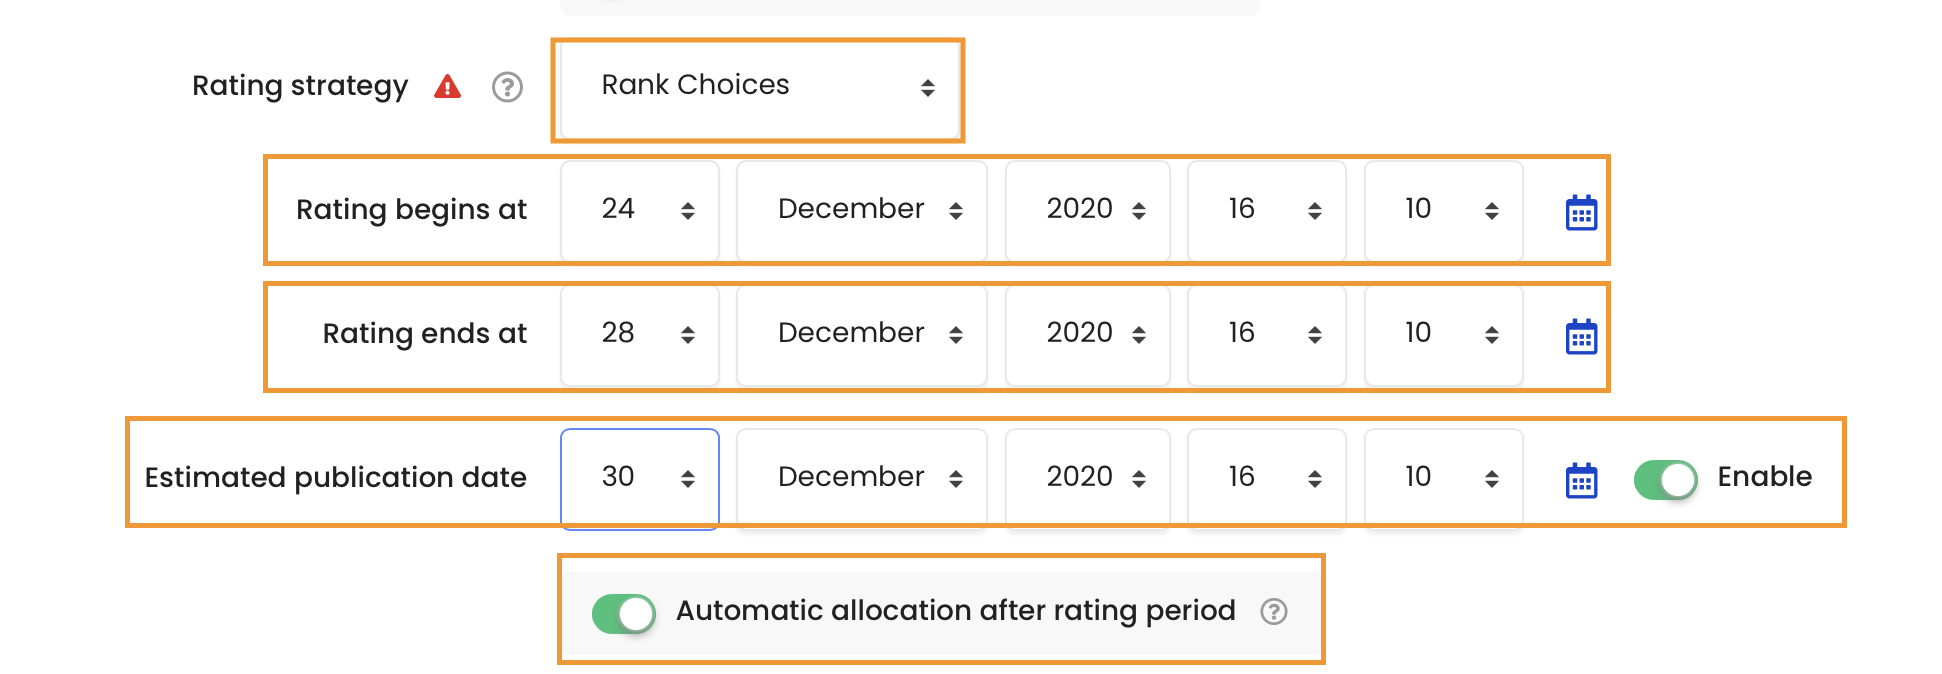Open hour dropdown in Rating begins at row

pos(1267,210)
